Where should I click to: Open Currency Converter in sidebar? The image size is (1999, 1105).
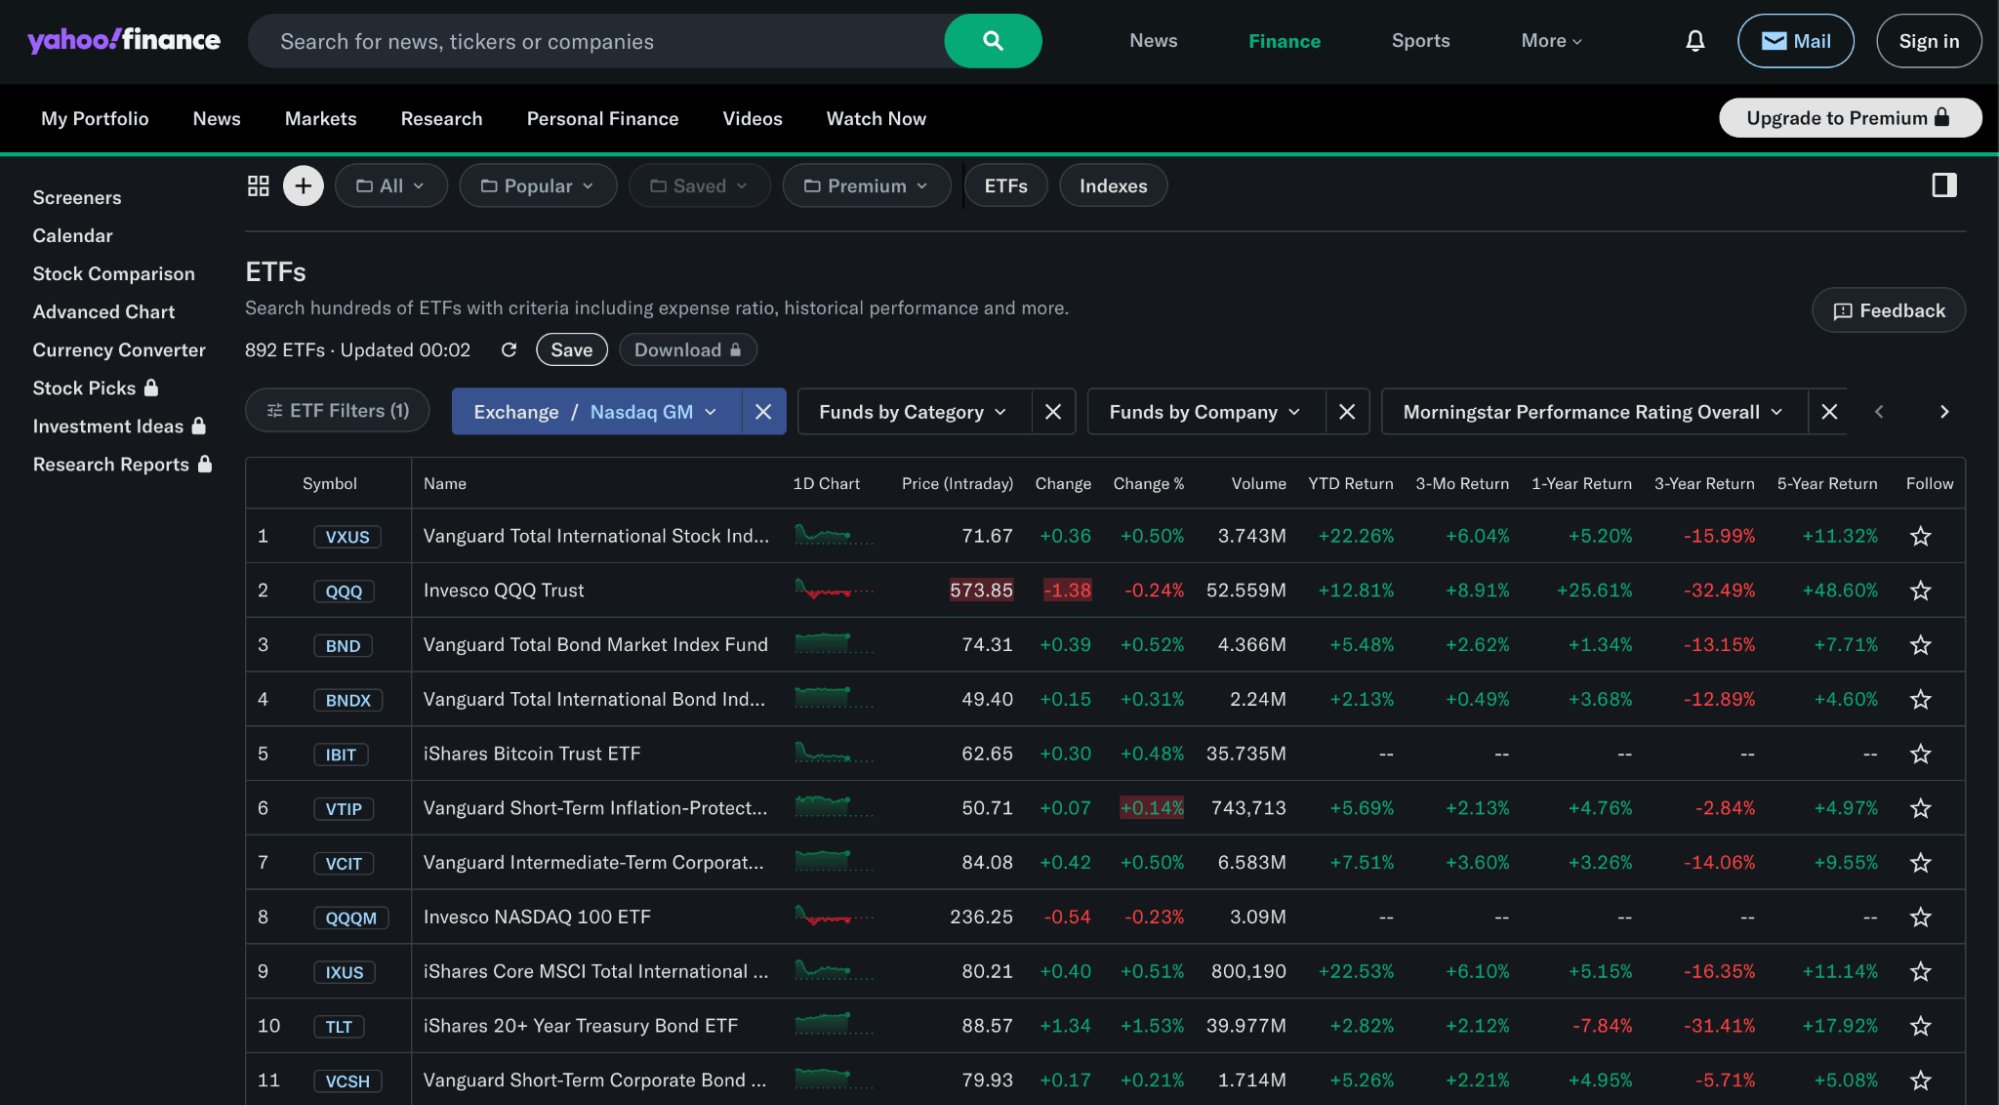click(119, 350)
